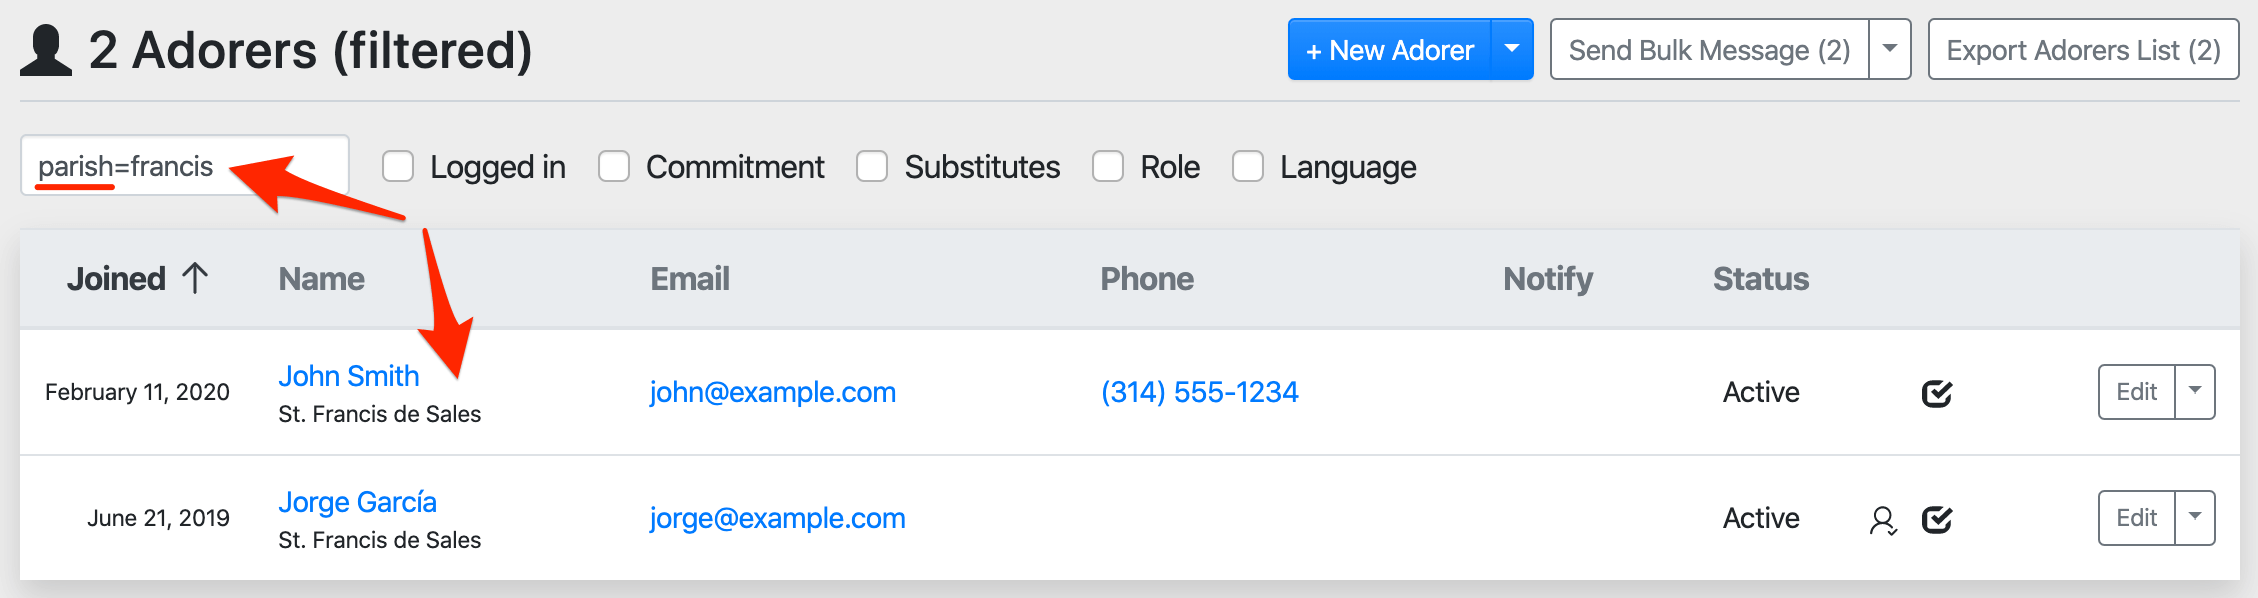Sort by the Name column header

(321, 279)
